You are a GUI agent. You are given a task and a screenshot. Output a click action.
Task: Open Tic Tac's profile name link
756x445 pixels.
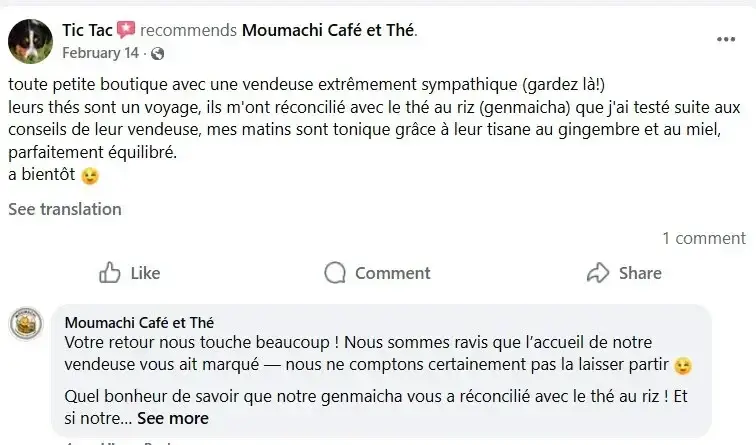point(87,30)
